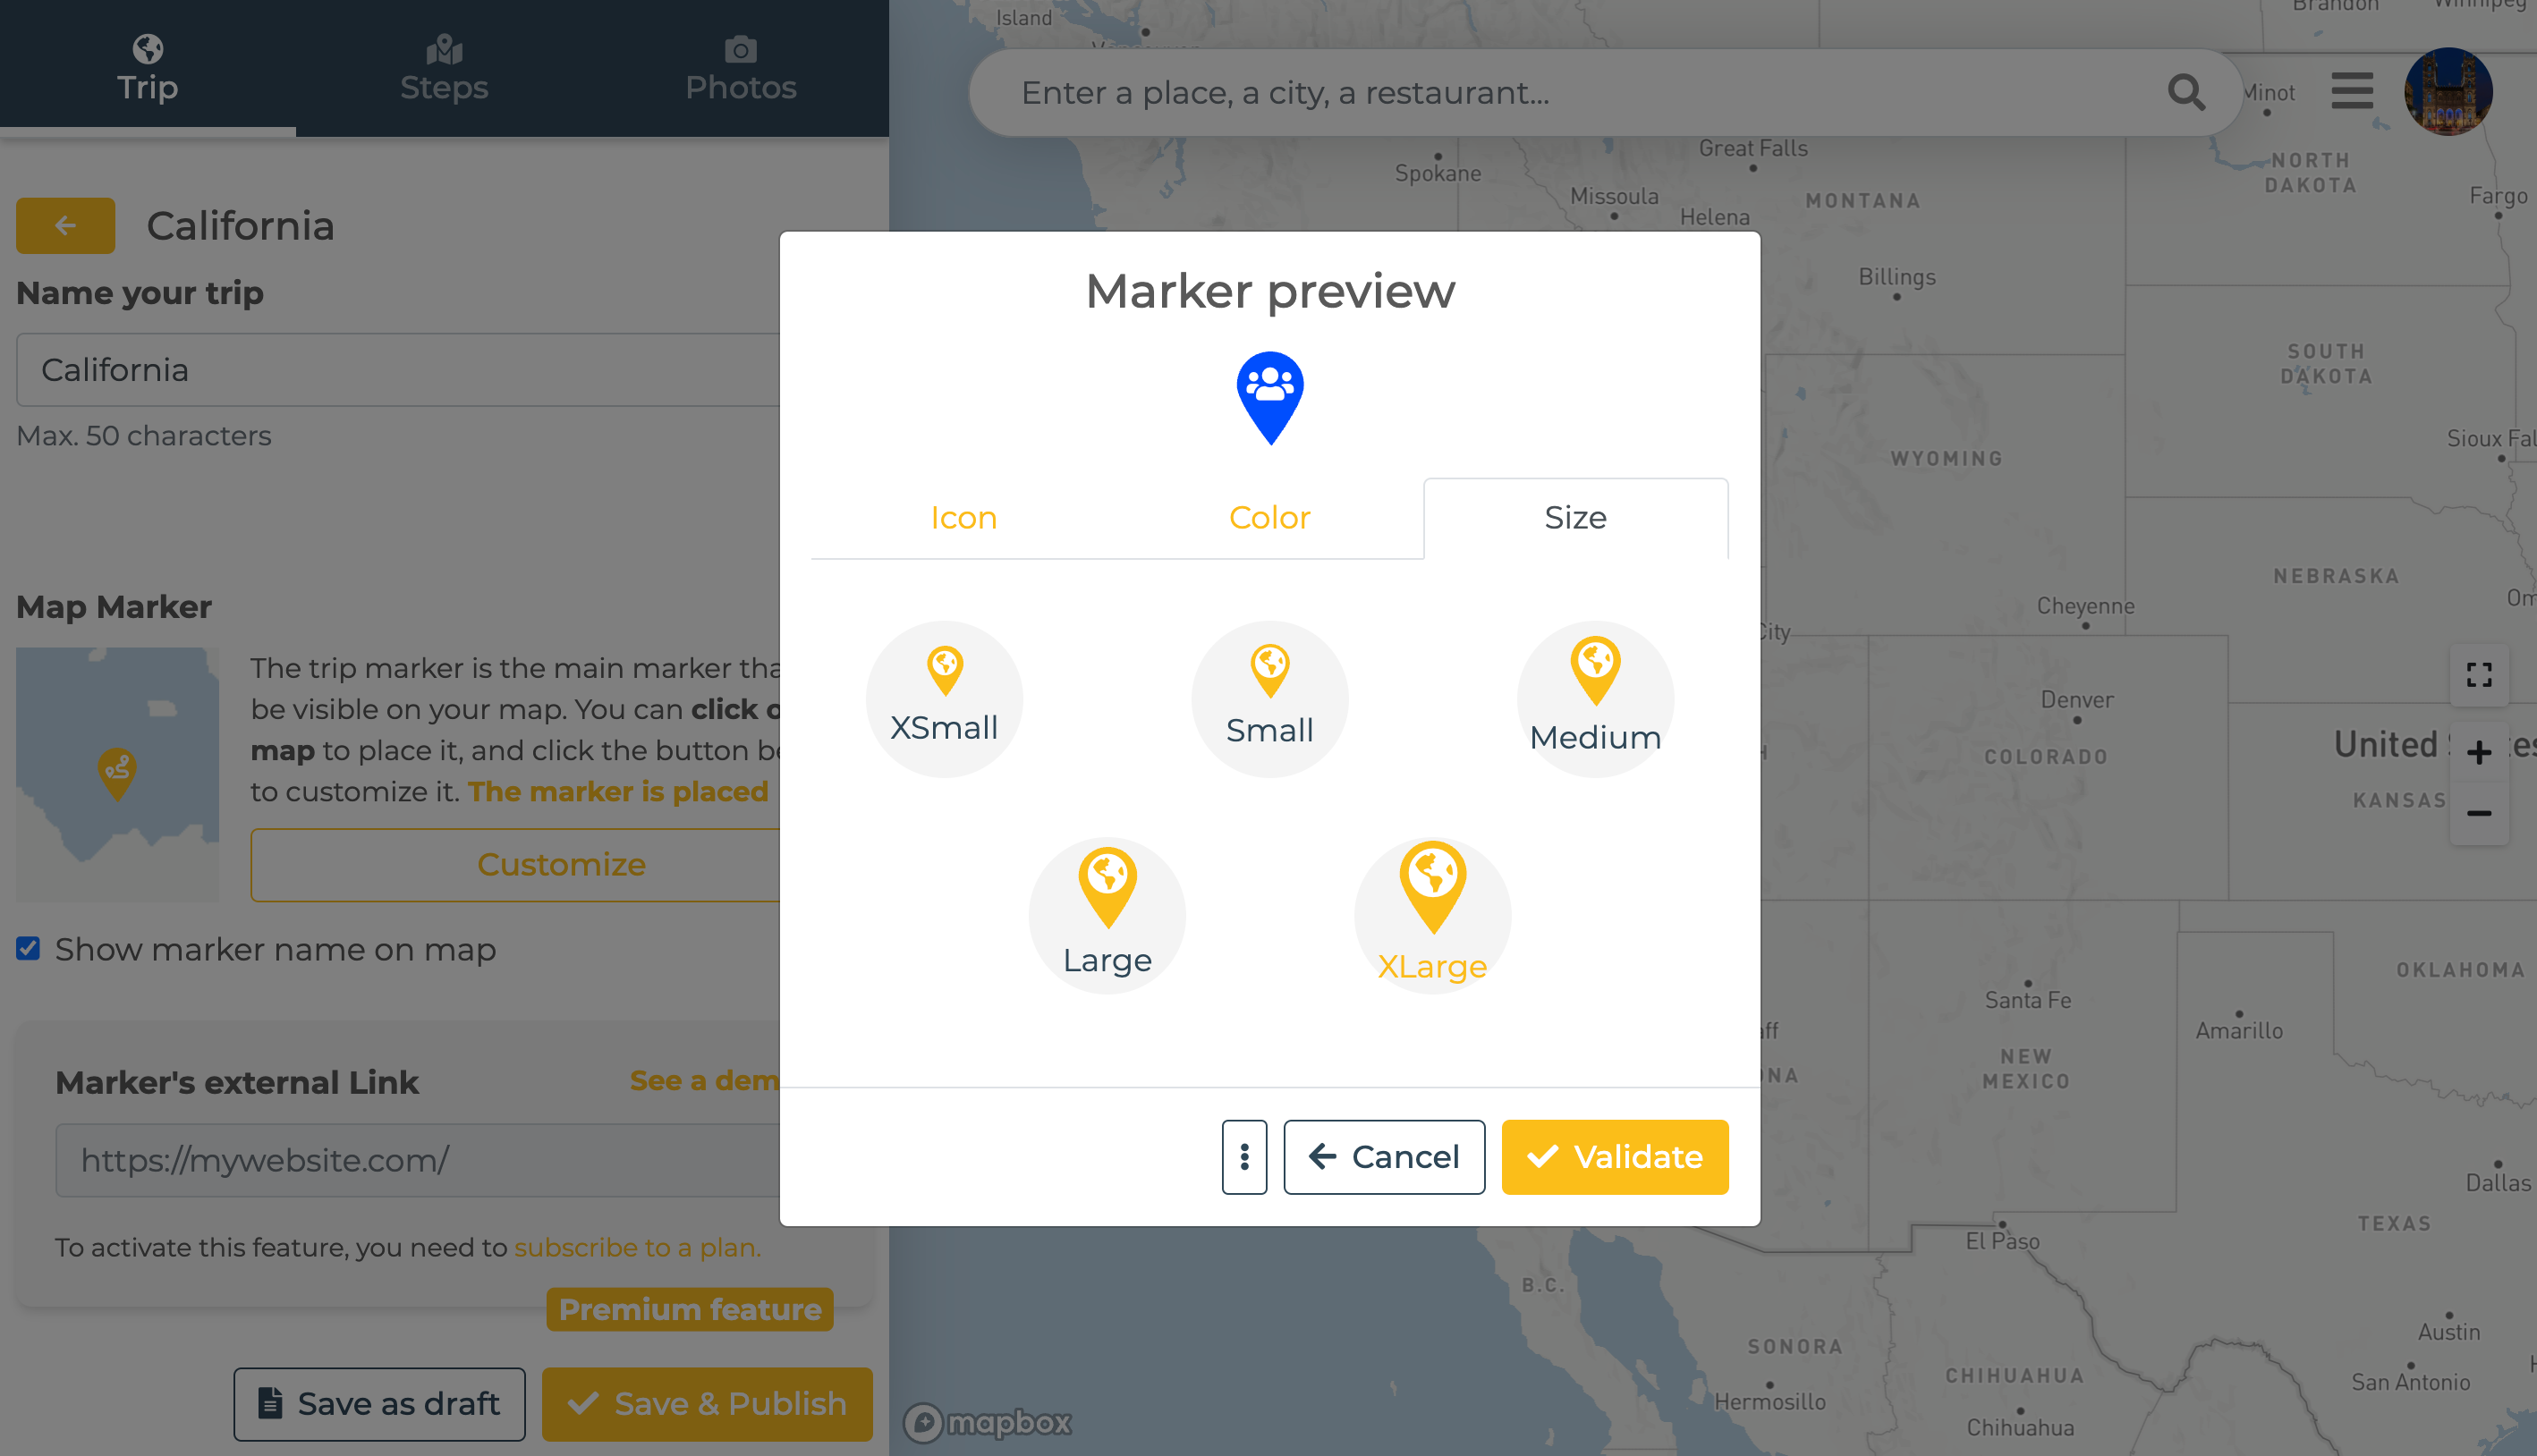Toggle Show marker name on map
This screenshot has height=1456, width=2537.
coord(28,948)
